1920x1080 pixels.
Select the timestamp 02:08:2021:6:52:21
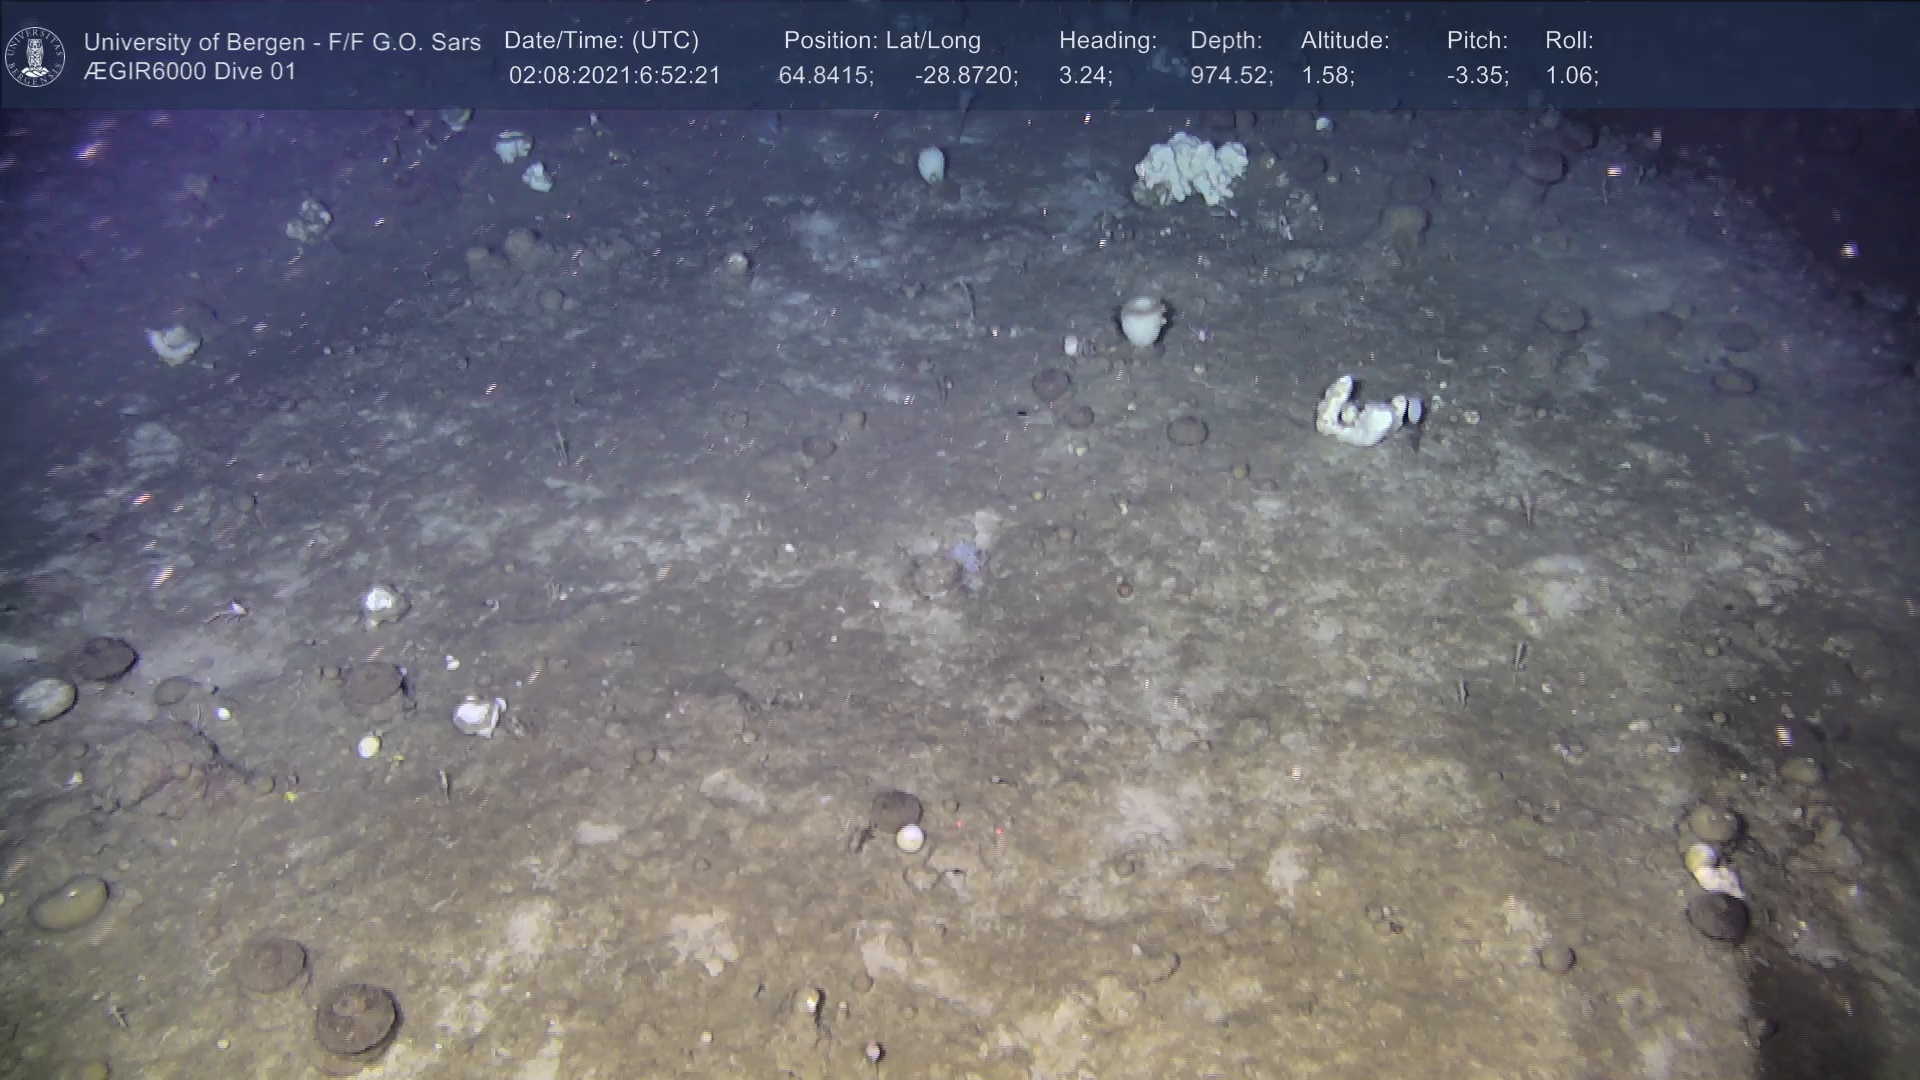pos(614,75)
